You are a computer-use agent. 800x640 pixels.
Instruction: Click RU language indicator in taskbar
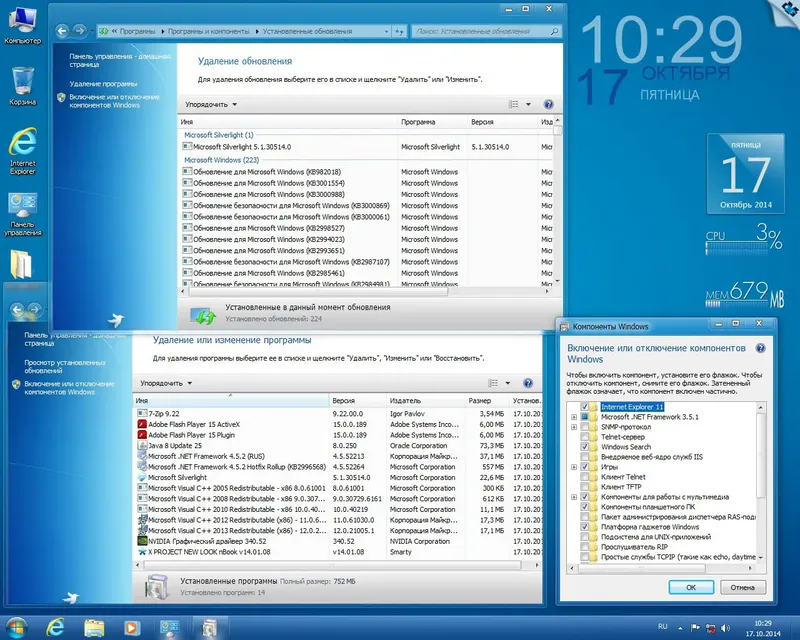pyautogui.click(x=662, y=626)
